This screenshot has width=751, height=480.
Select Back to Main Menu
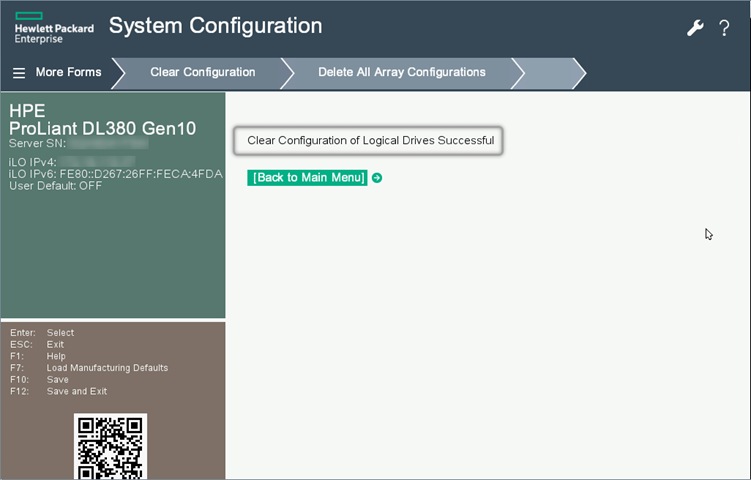pyautogui.click(x=307, y=178)
